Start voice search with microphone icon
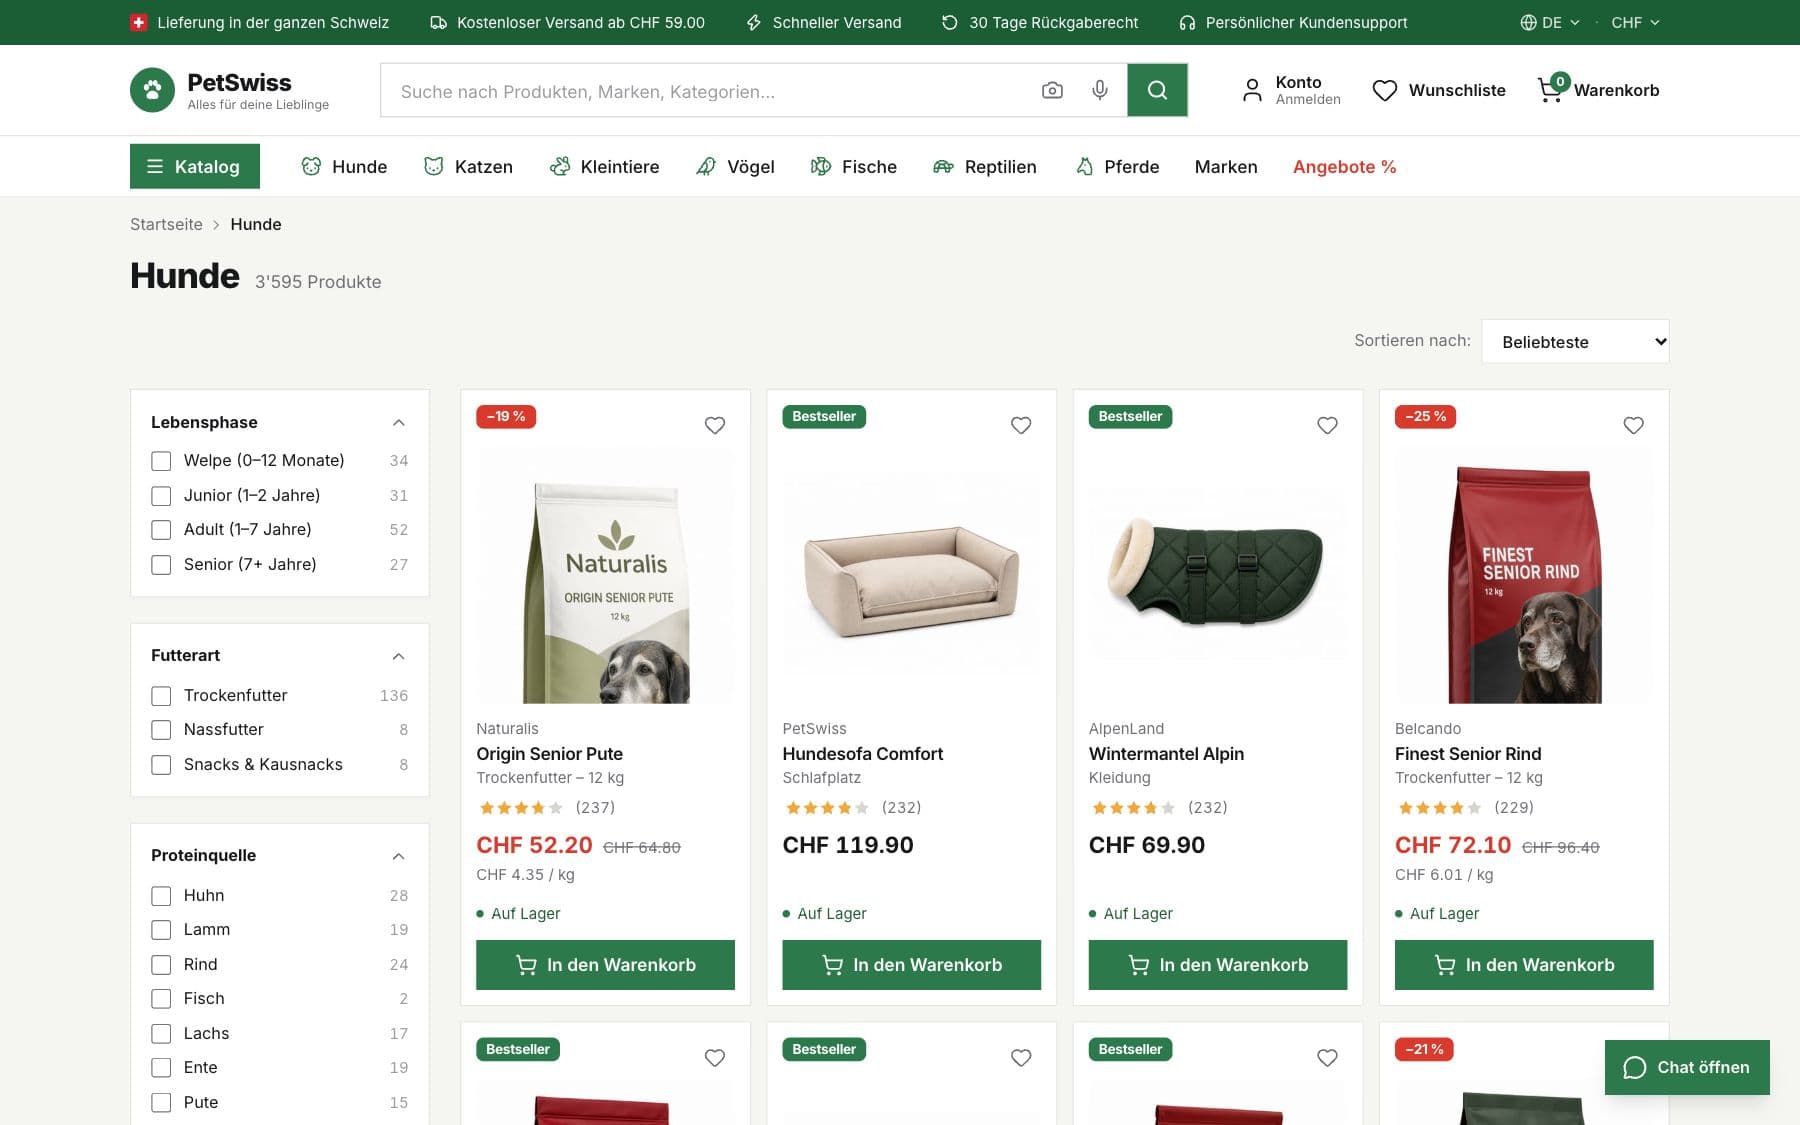This screenshot has height=1125, width=1800. click(1099, 91)
